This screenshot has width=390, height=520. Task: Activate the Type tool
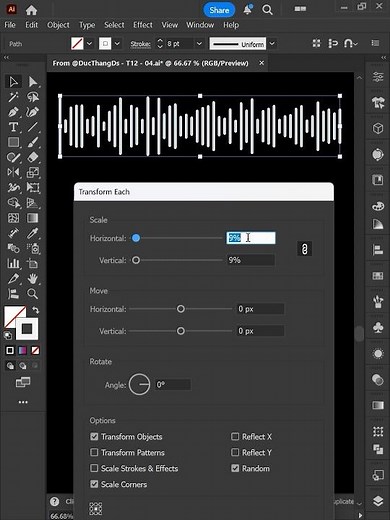(x=13, y=127)
